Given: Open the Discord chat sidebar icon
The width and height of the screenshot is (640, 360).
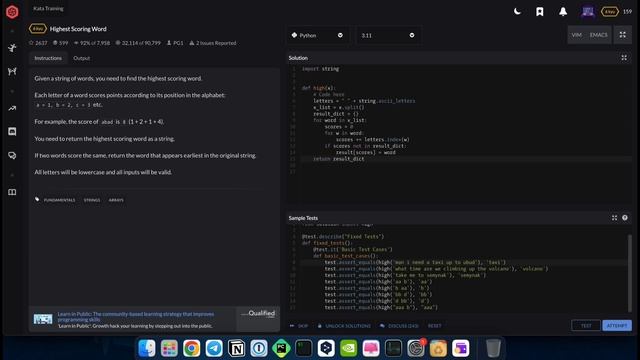Looking at the screenshot, I should 12,131.
